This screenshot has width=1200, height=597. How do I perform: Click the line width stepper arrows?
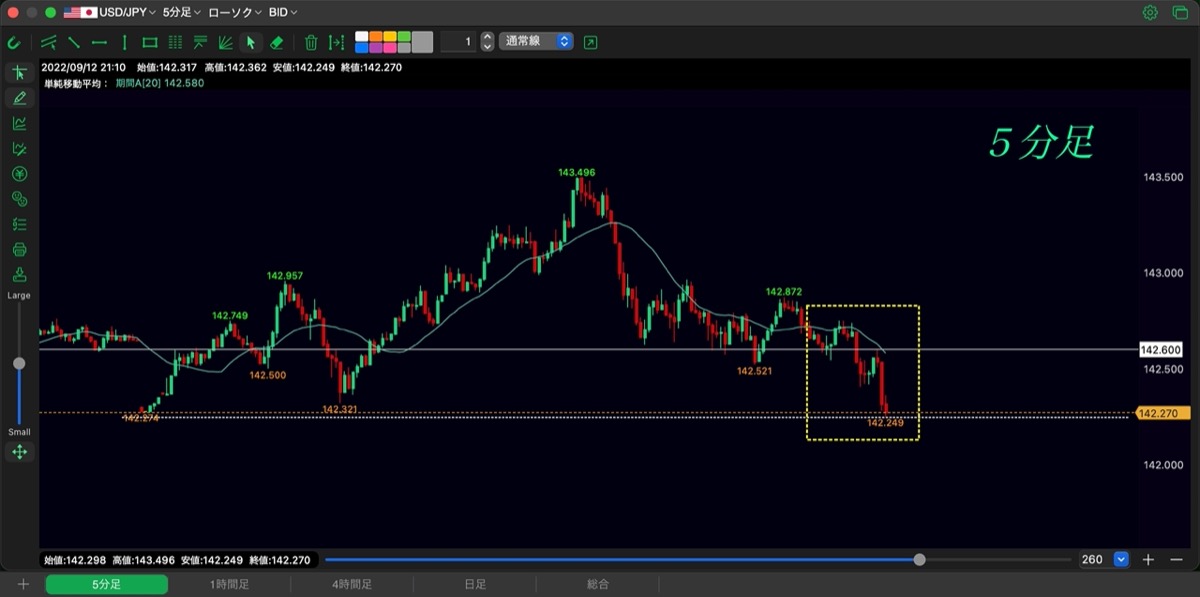click(487, 42)
